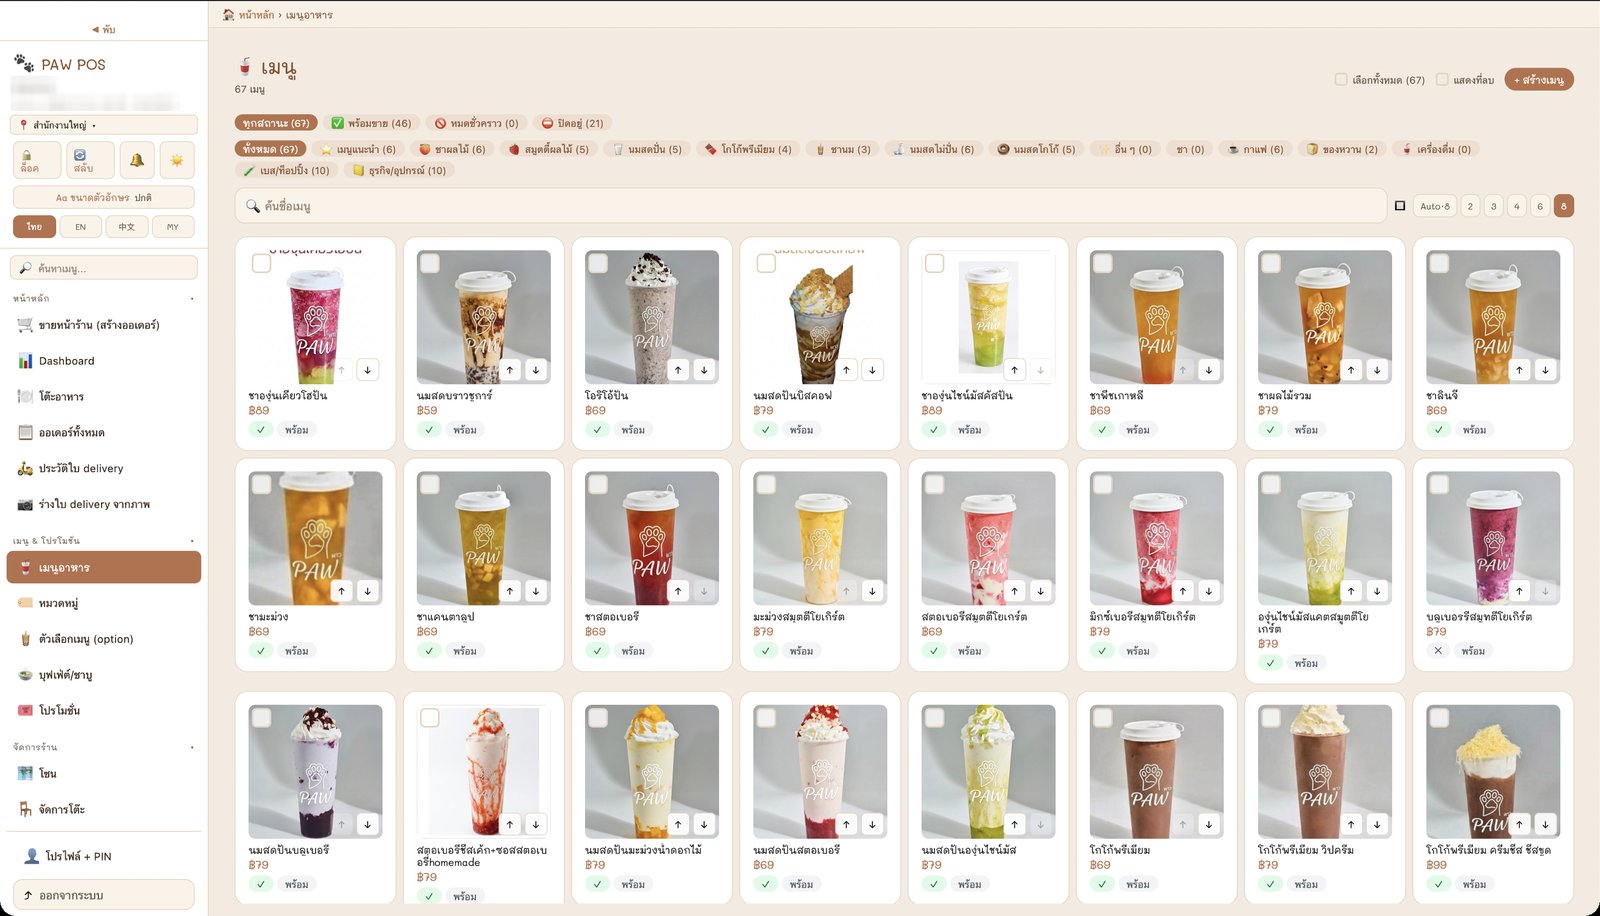Image resolution: width=1600 pixels, height=916 pixels.
Task: Open Dashboard from the sidebar
Action: (104, 361)
